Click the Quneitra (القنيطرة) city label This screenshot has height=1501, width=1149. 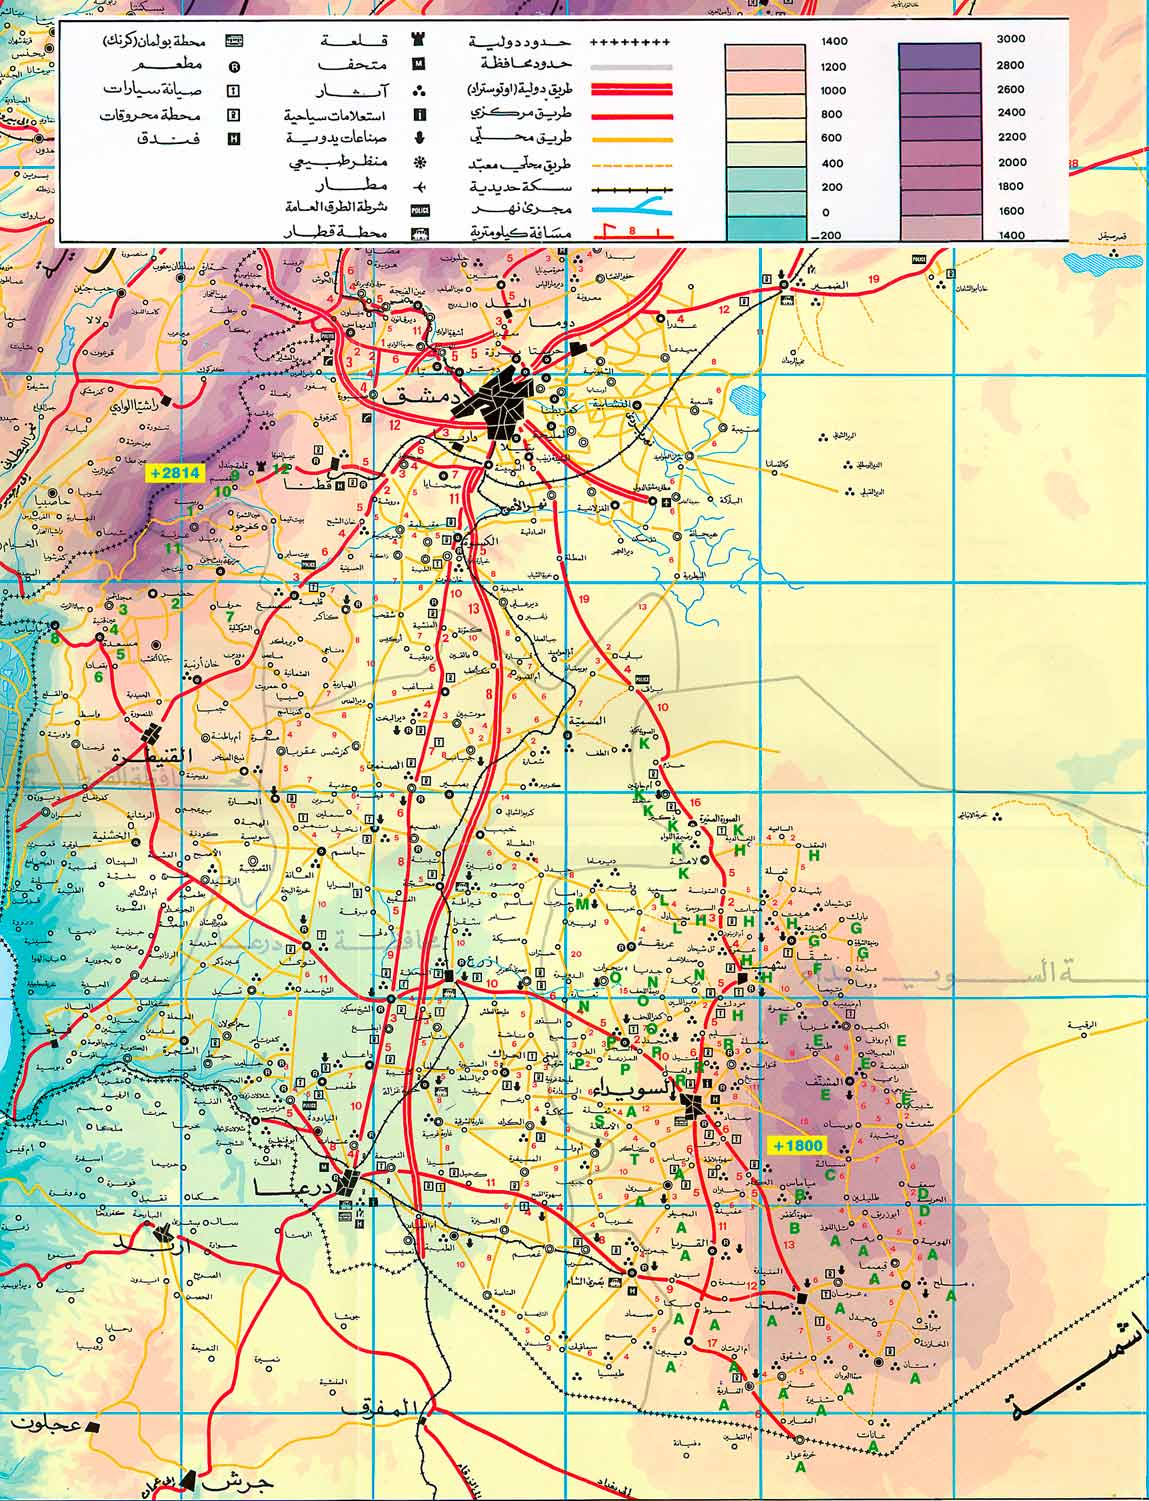point(151,757)
